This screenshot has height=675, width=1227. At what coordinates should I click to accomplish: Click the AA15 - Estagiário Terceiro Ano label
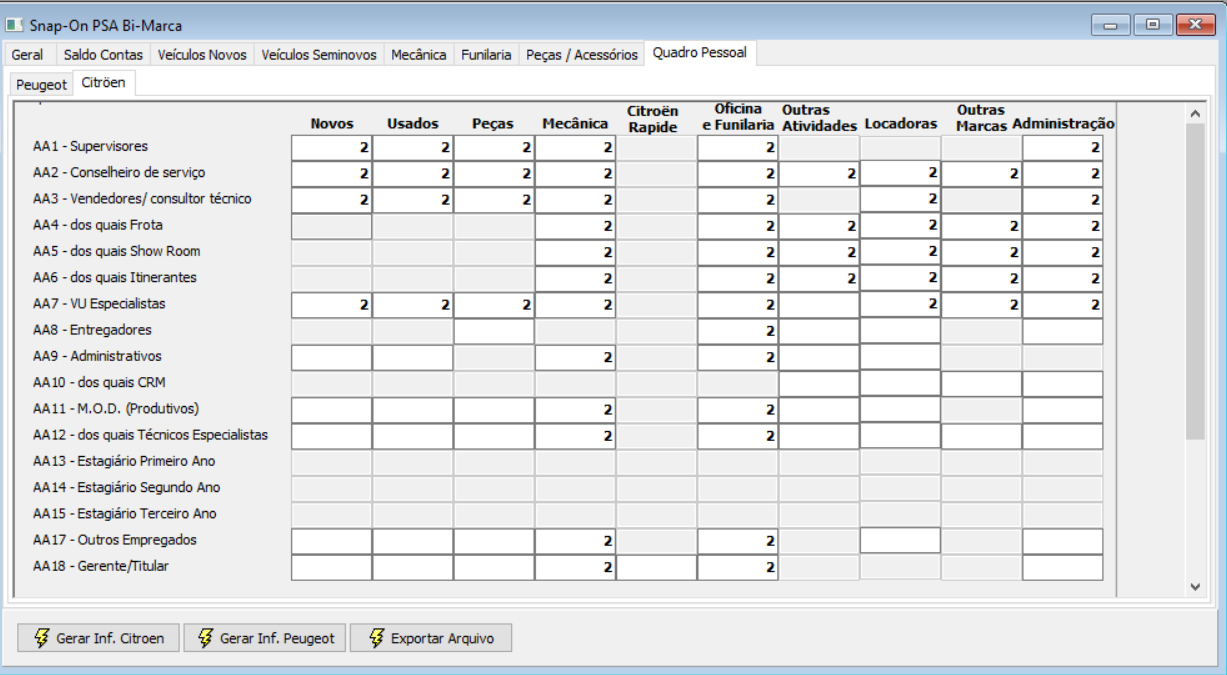pos(125,513)
